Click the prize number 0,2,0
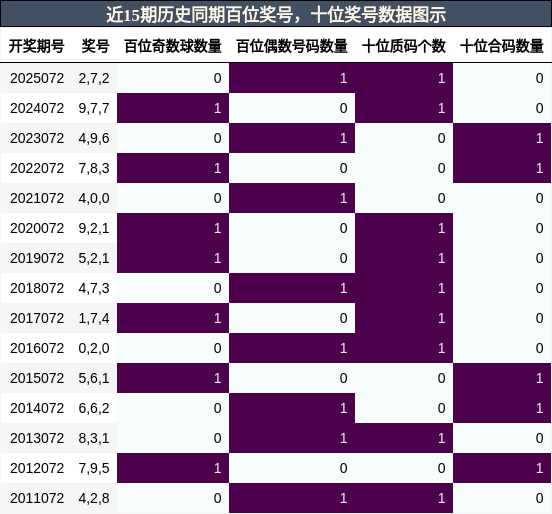This screenshot has width=552, height=514. 94,348
